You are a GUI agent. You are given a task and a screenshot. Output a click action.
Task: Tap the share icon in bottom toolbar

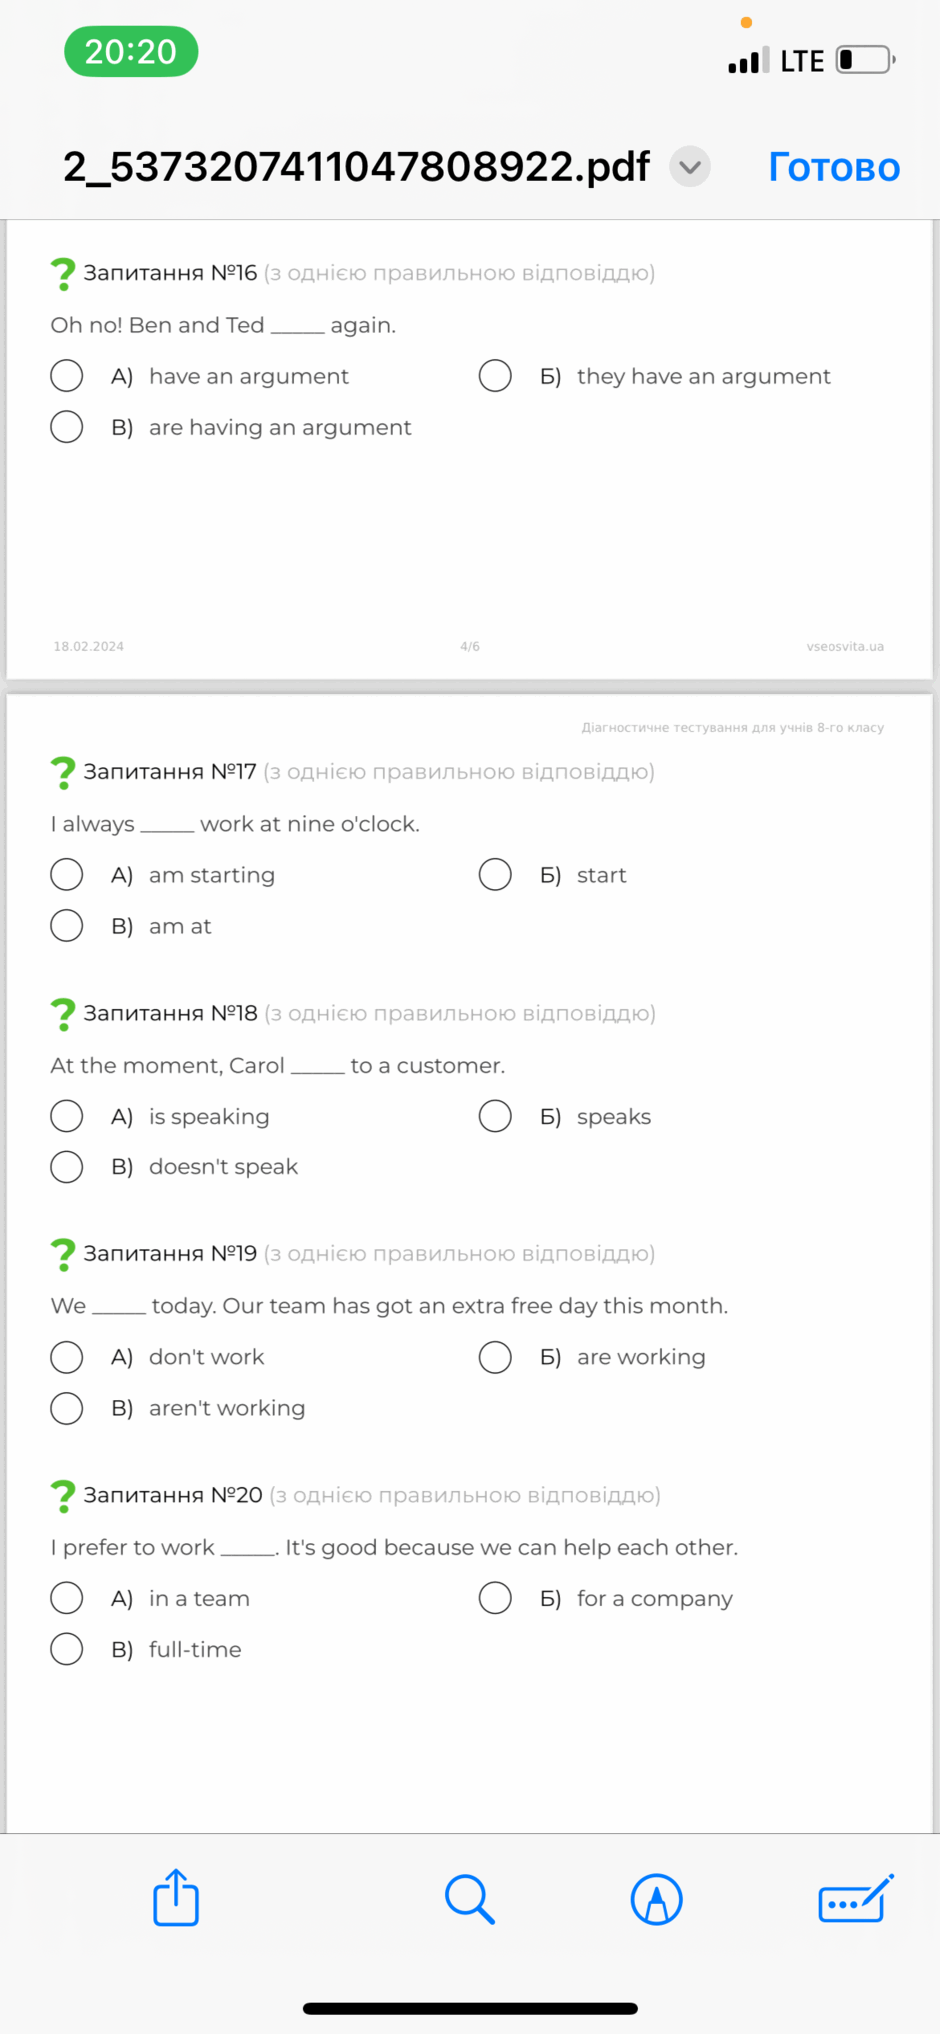[176, 1897]
